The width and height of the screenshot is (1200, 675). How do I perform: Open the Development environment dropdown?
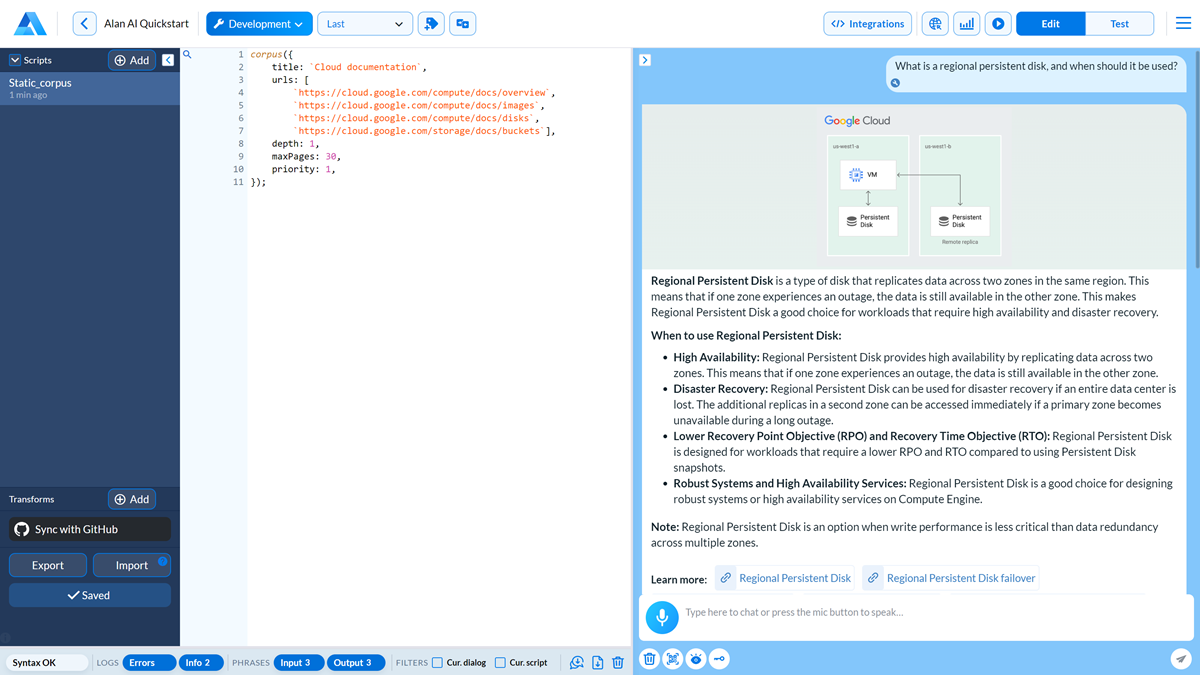pos(259,24)
